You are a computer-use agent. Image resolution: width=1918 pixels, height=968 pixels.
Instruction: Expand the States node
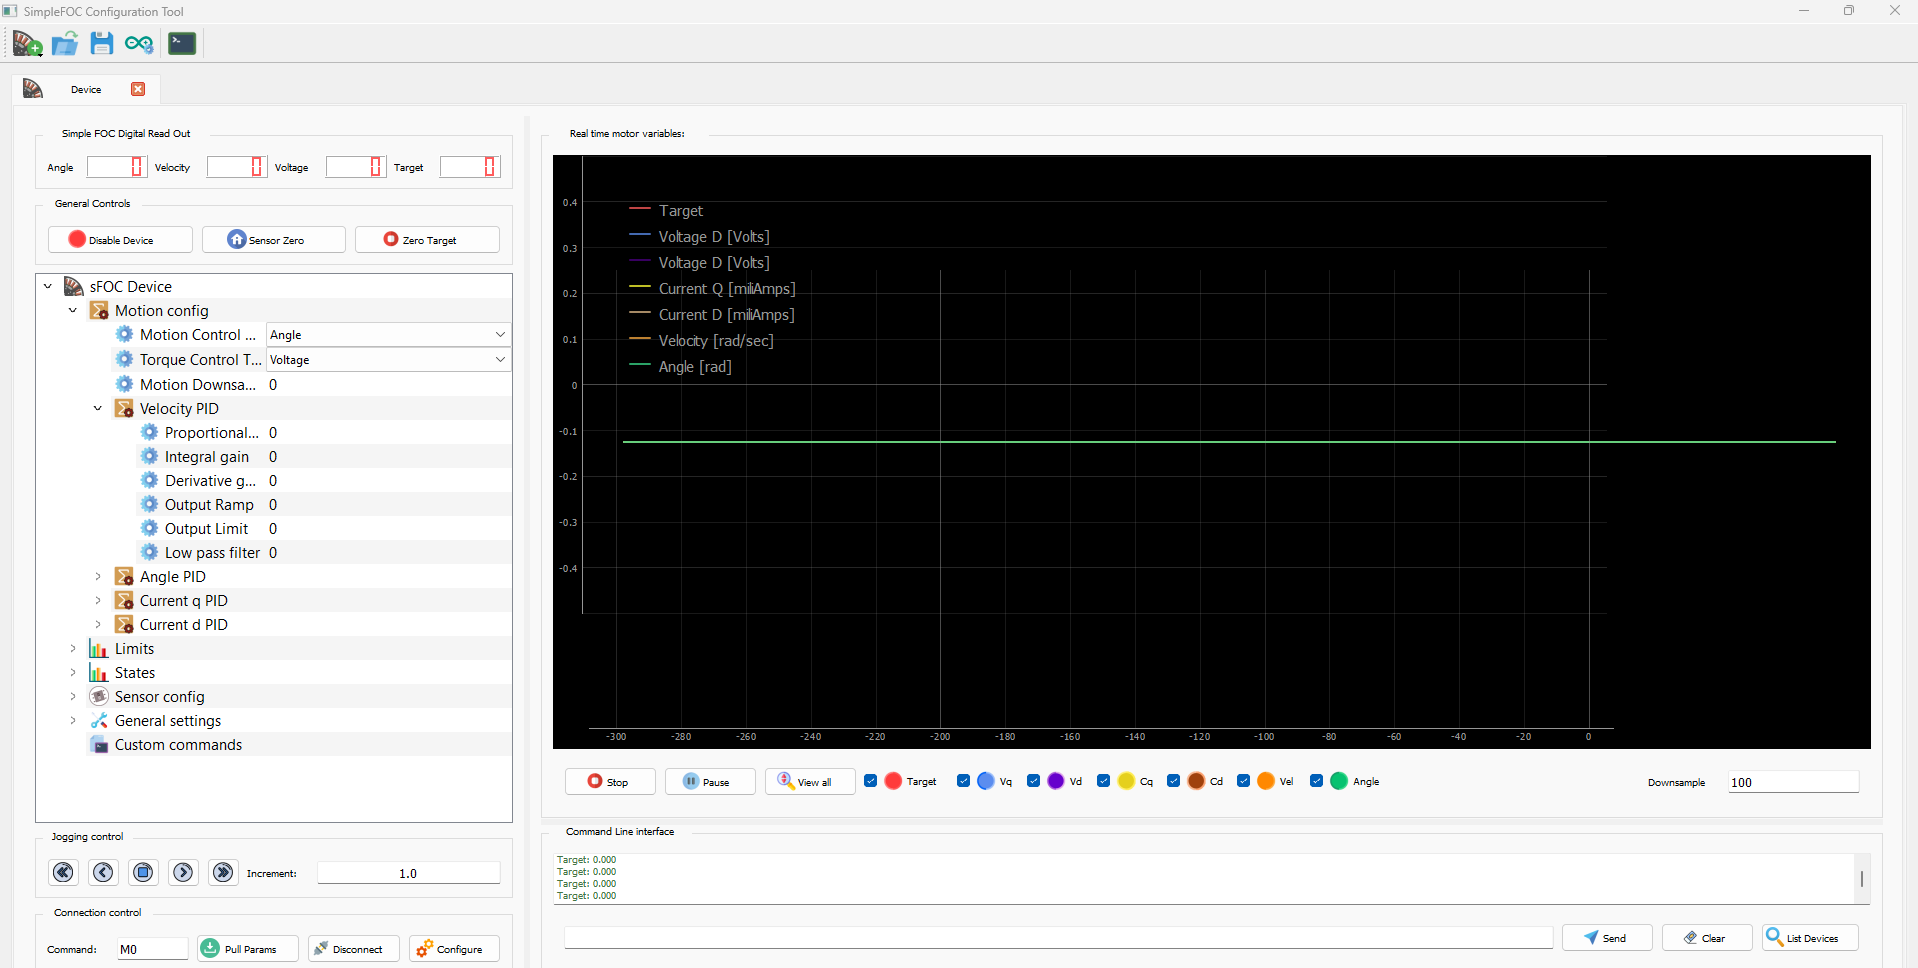pos(73,672)
